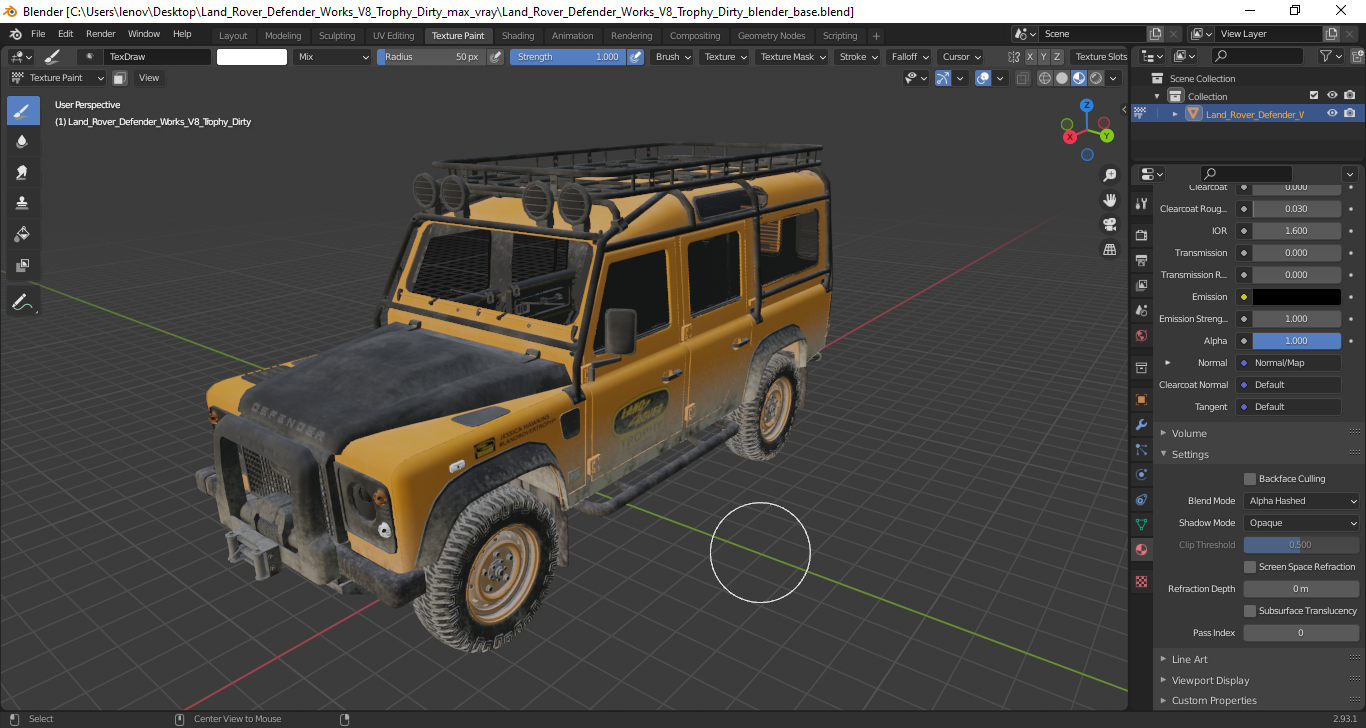The image size is (1366, 728).
Task: Select Wireframe viewport shading
Action: pos(1045,78)
